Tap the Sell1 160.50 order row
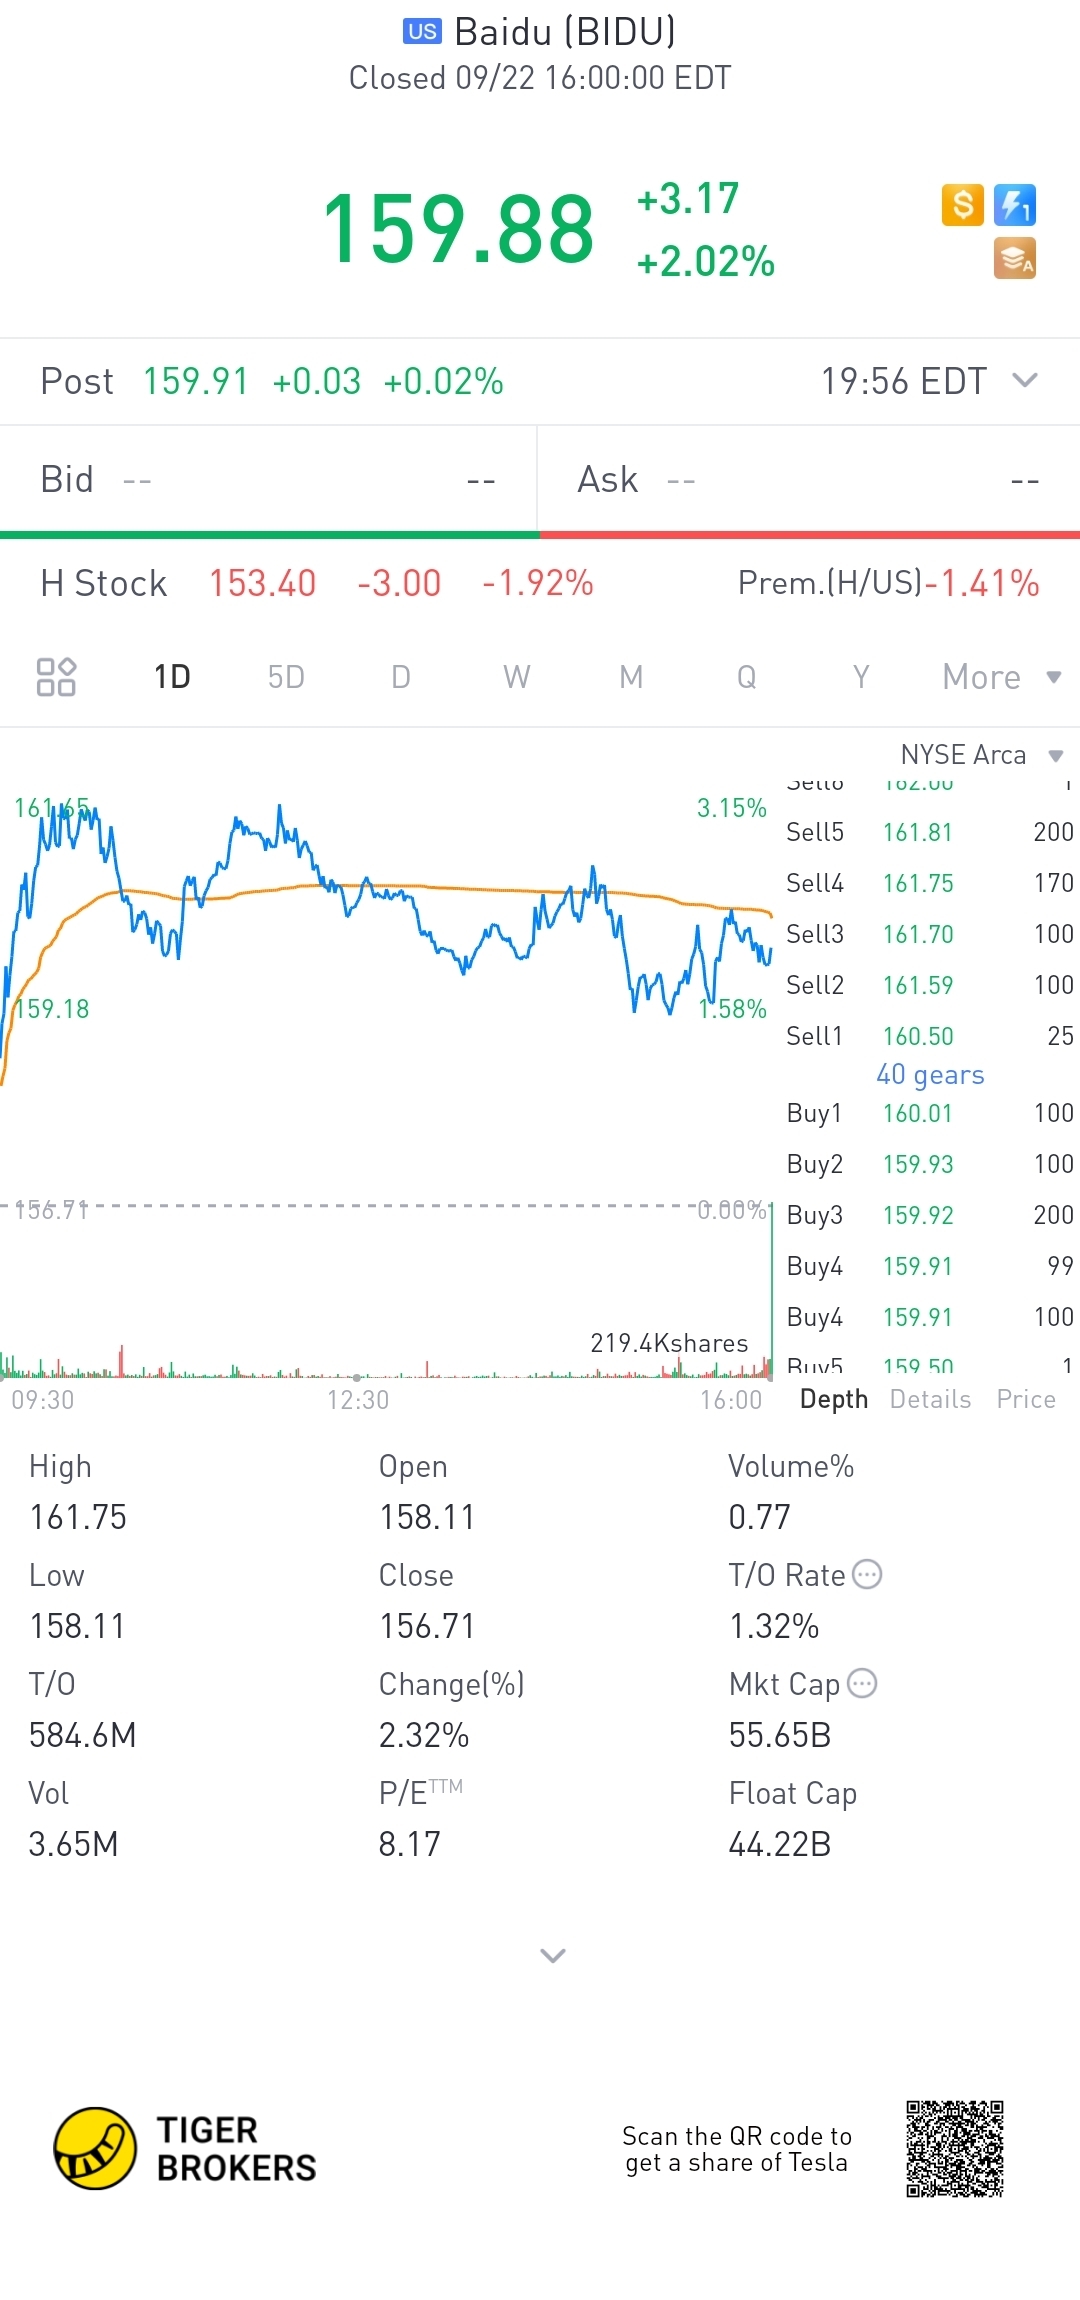This screenshot has width=1080, height=2300. pyautogui.click(x=928, y=1036)
